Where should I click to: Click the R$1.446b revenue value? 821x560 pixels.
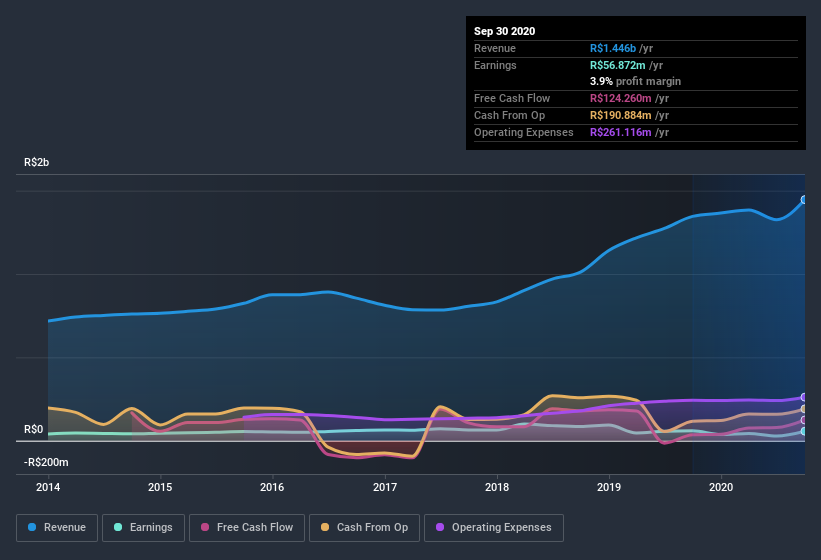613,48
